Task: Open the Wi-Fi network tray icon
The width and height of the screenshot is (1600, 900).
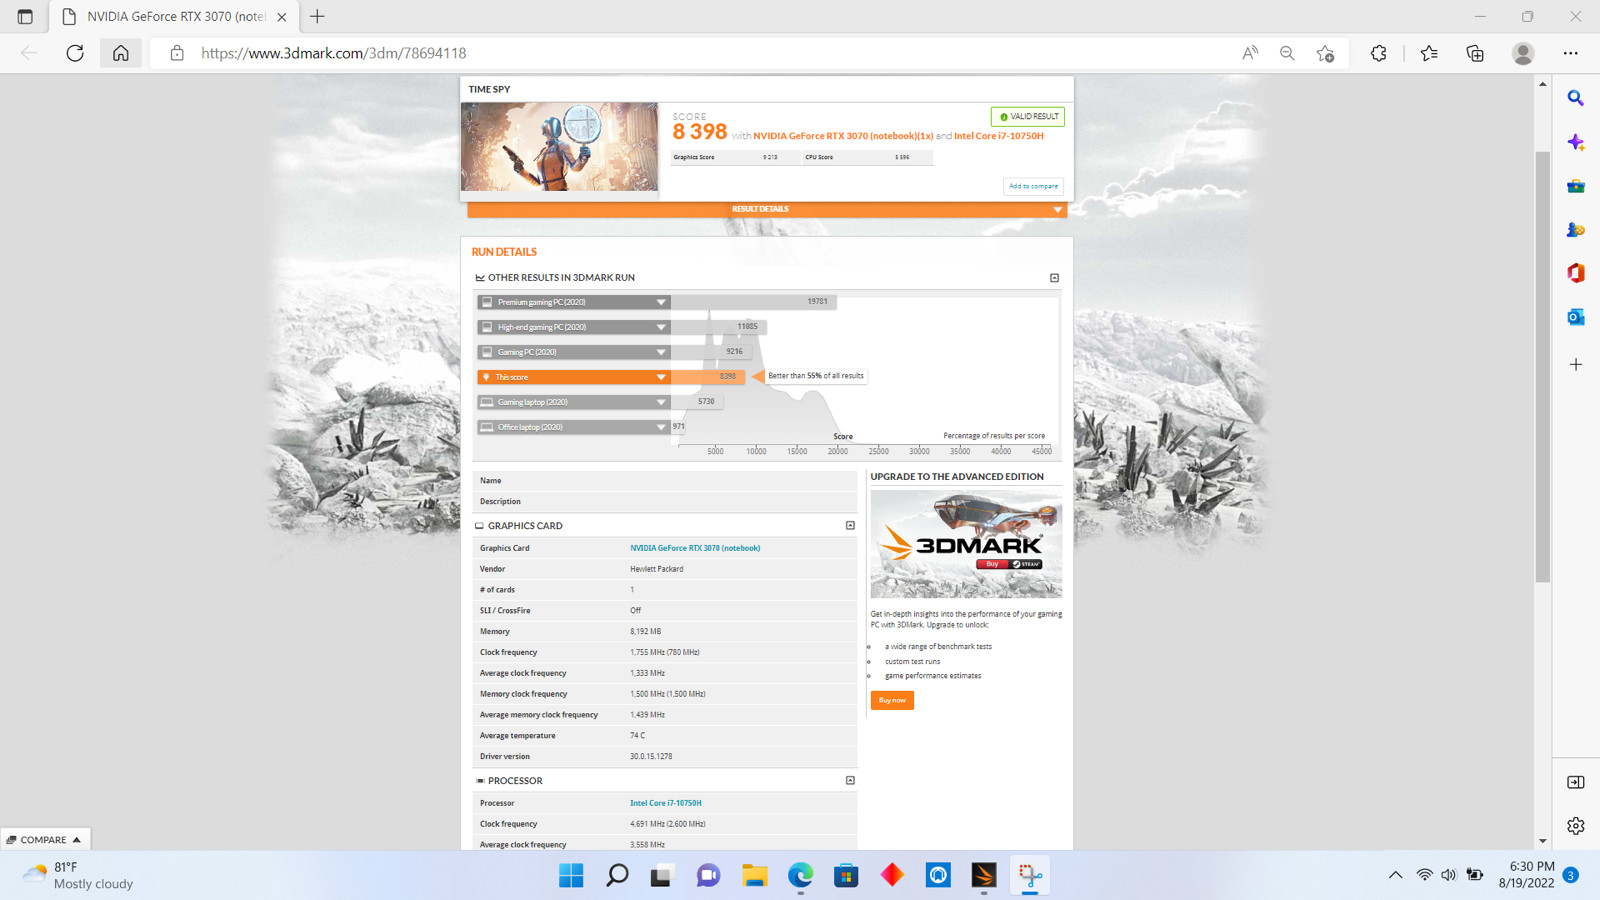Action: 1424,875
